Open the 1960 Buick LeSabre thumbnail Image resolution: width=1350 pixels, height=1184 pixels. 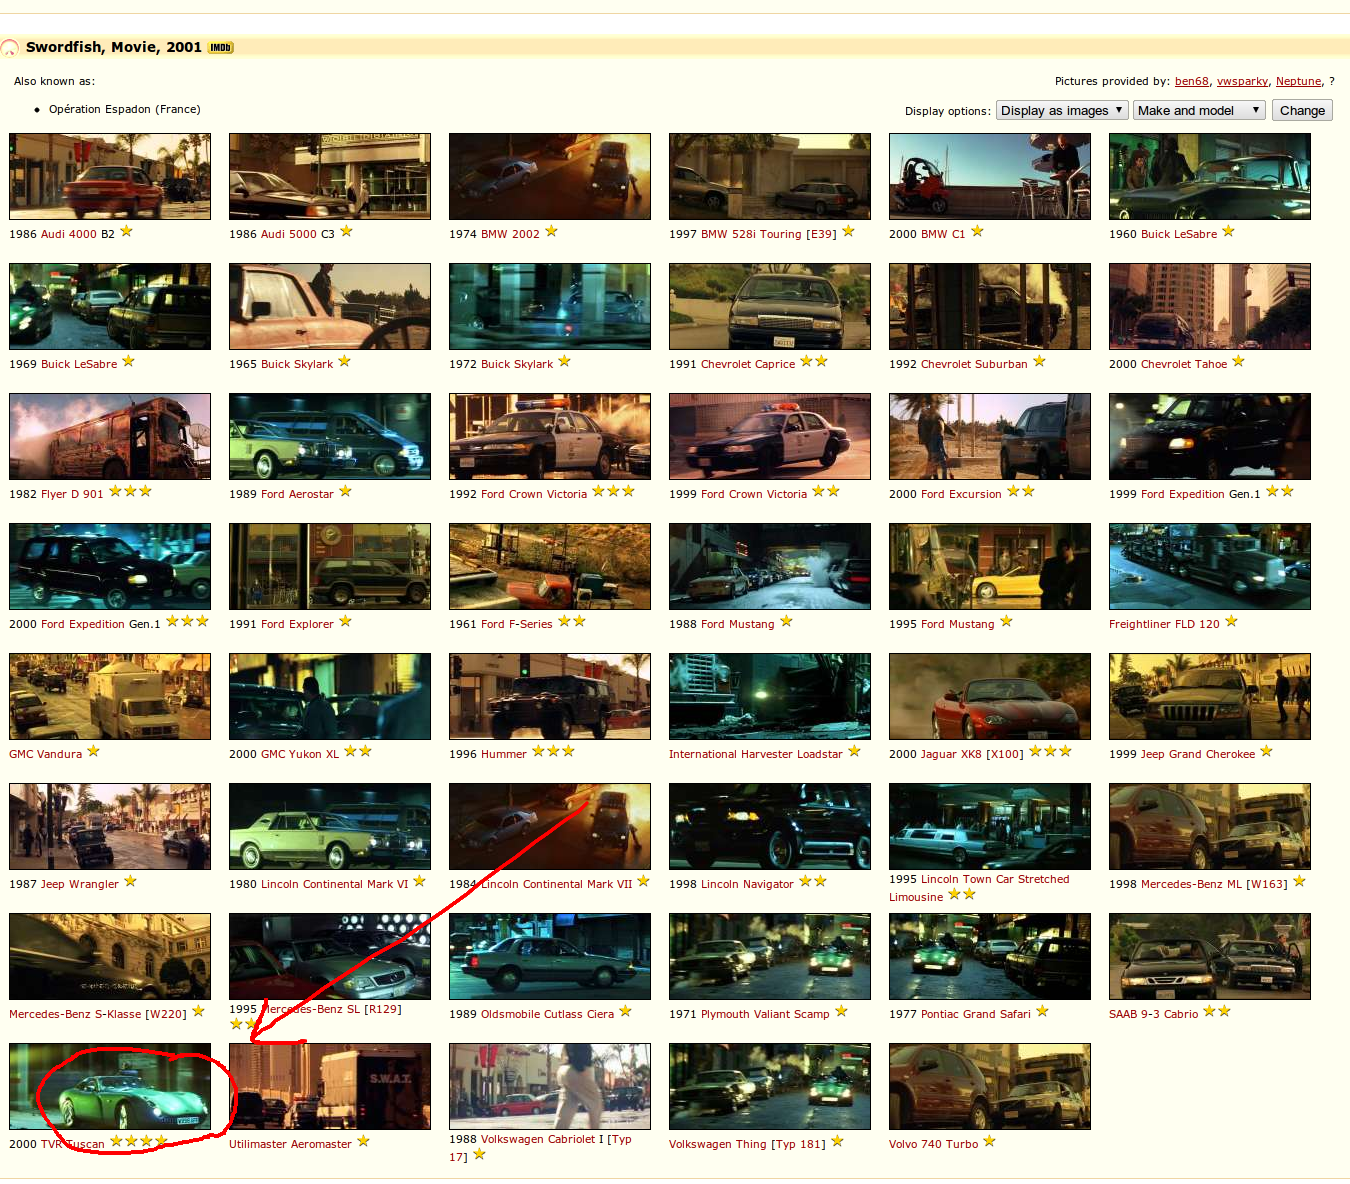[x=1210, y=176]
